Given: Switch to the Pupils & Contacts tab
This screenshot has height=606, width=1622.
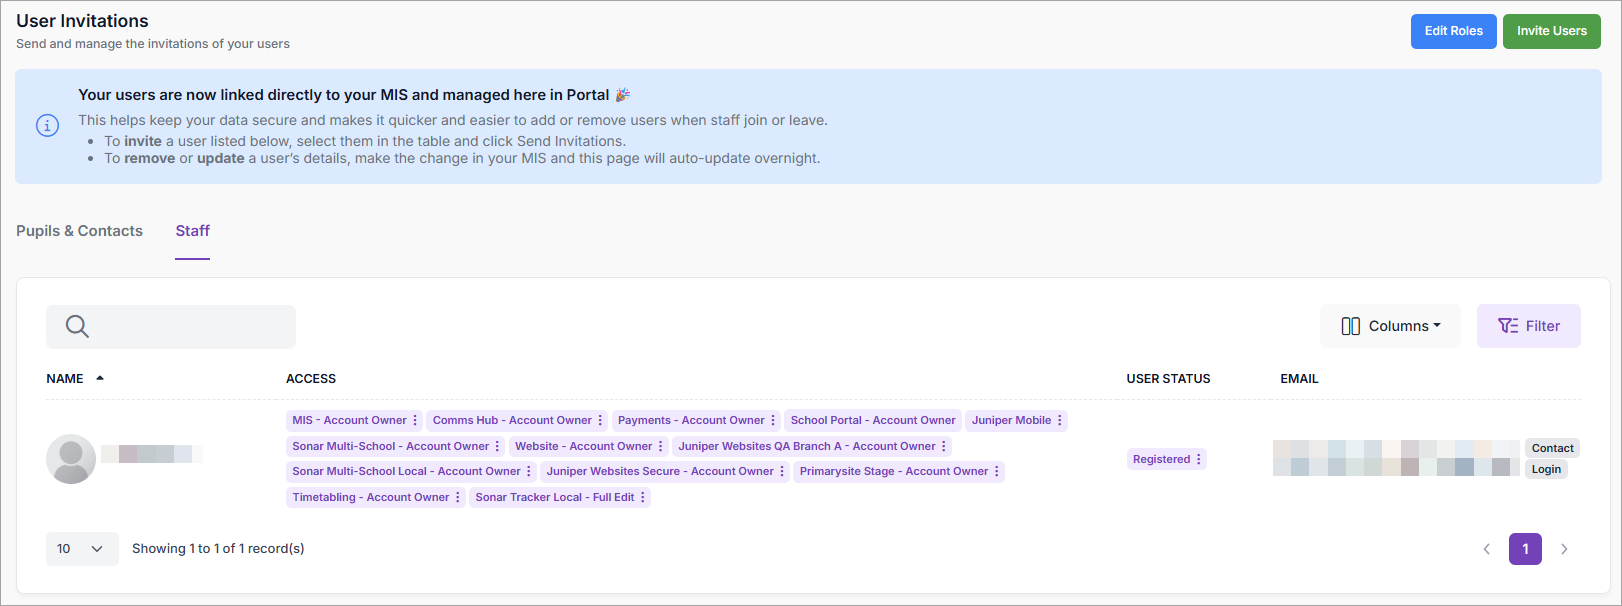Looking at the screenshot, I should click(79, 231).
